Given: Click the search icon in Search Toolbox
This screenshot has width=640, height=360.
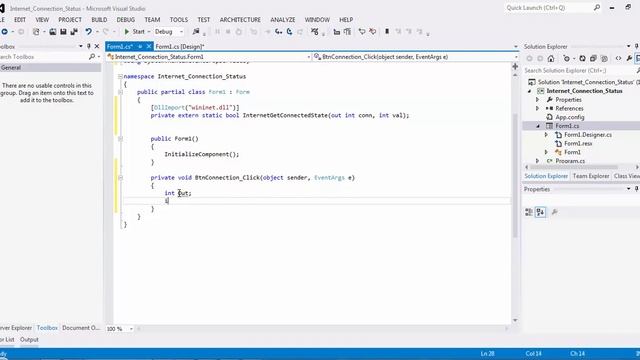Looking at the screenshot, I should [92, 57].
